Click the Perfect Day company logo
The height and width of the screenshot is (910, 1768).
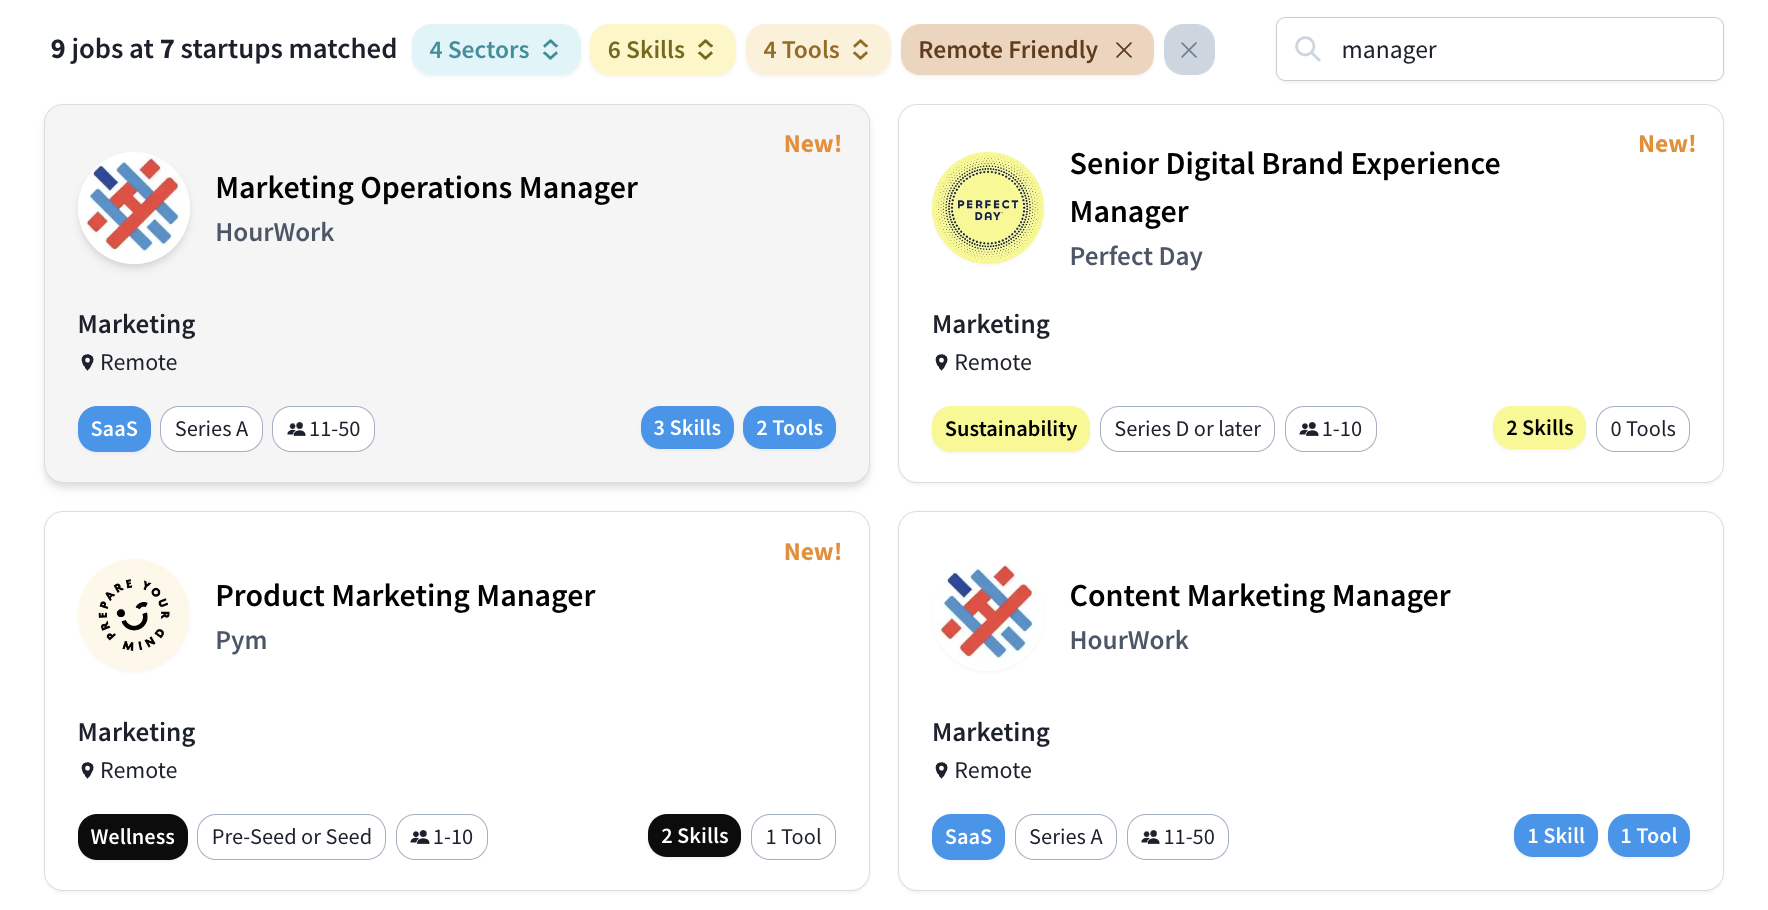[x=988, y=208]
